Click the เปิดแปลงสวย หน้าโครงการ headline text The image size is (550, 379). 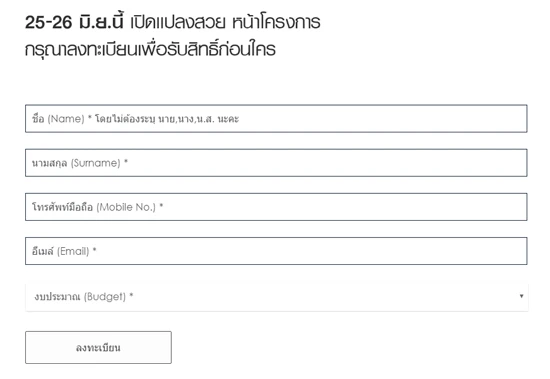pos(225,22)
